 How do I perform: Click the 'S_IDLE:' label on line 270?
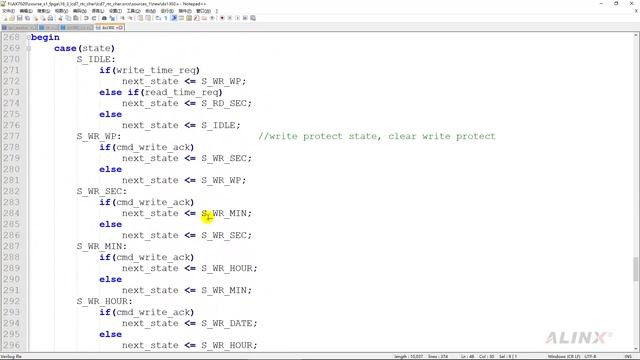(96, 59)
